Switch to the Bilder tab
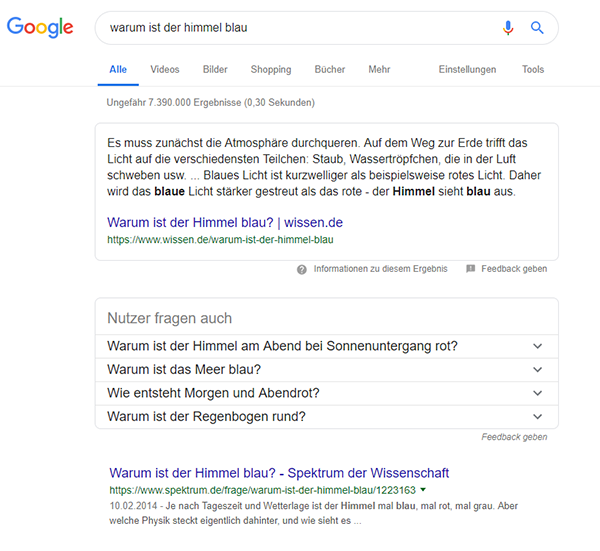The height and width of the screenshot is (551, 600). point(215,69)
